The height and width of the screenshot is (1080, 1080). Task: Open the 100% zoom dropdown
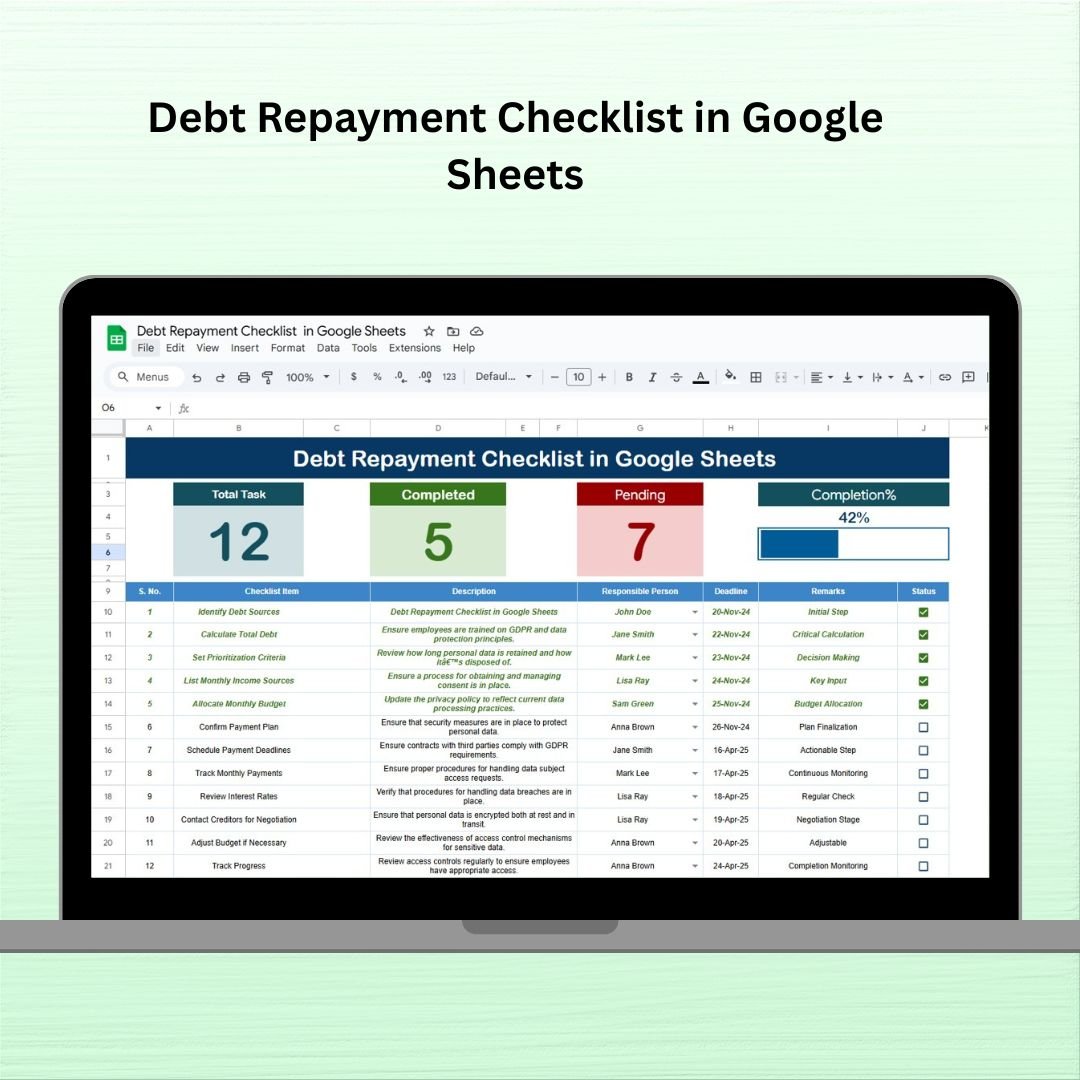308,377
